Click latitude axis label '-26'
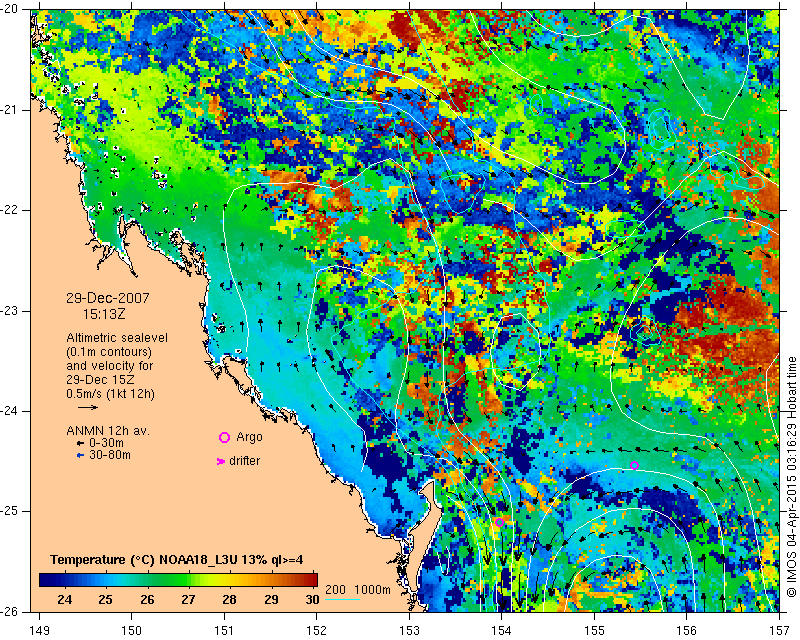This screenshot has width=800, height=640. [x=10, y=611]
